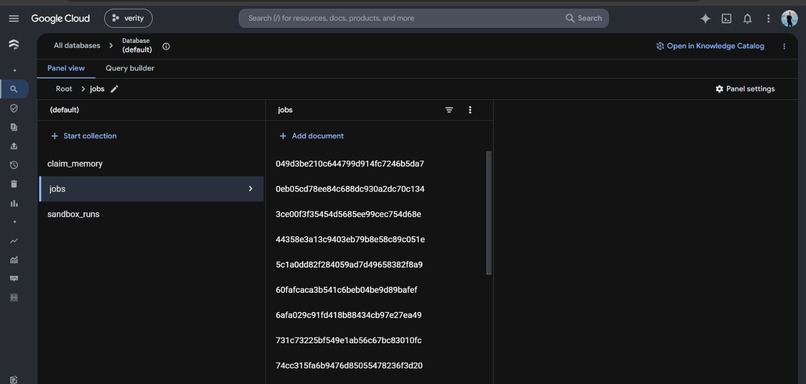Click Add document
Image resolution: width=806 pixels, height=384 pixels.
tap(312, 136)
